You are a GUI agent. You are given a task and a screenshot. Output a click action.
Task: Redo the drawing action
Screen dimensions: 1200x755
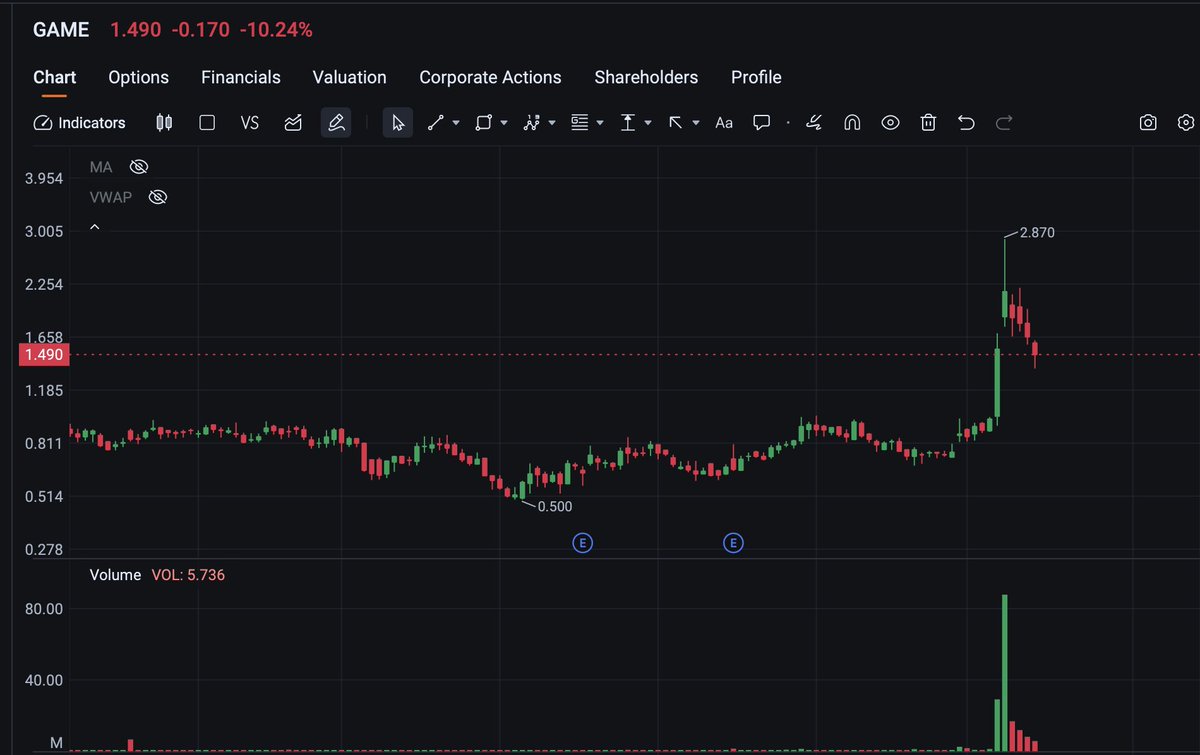[x=1004, y=123]
